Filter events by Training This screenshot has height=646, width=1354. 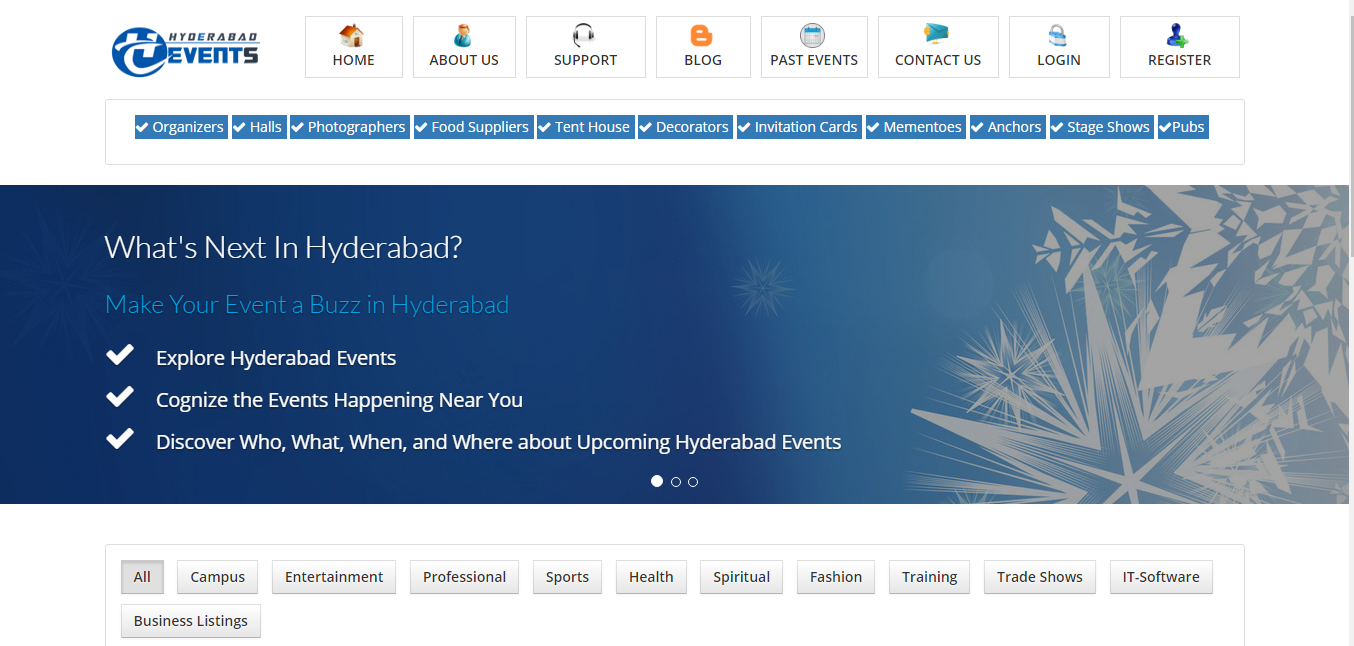930,577
